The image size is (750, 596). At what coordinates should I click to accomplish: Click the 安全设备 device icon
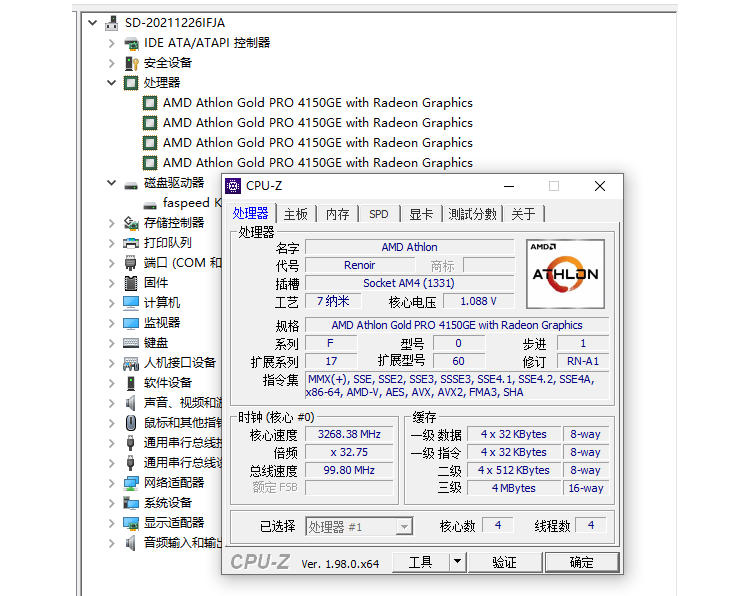click(131, 63)
